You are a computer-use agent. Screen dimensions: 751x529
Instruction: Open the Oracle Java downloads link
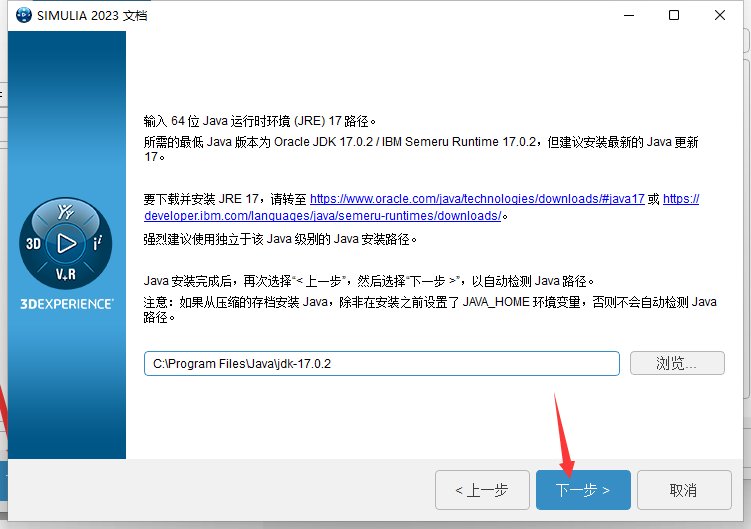point(477,199)
